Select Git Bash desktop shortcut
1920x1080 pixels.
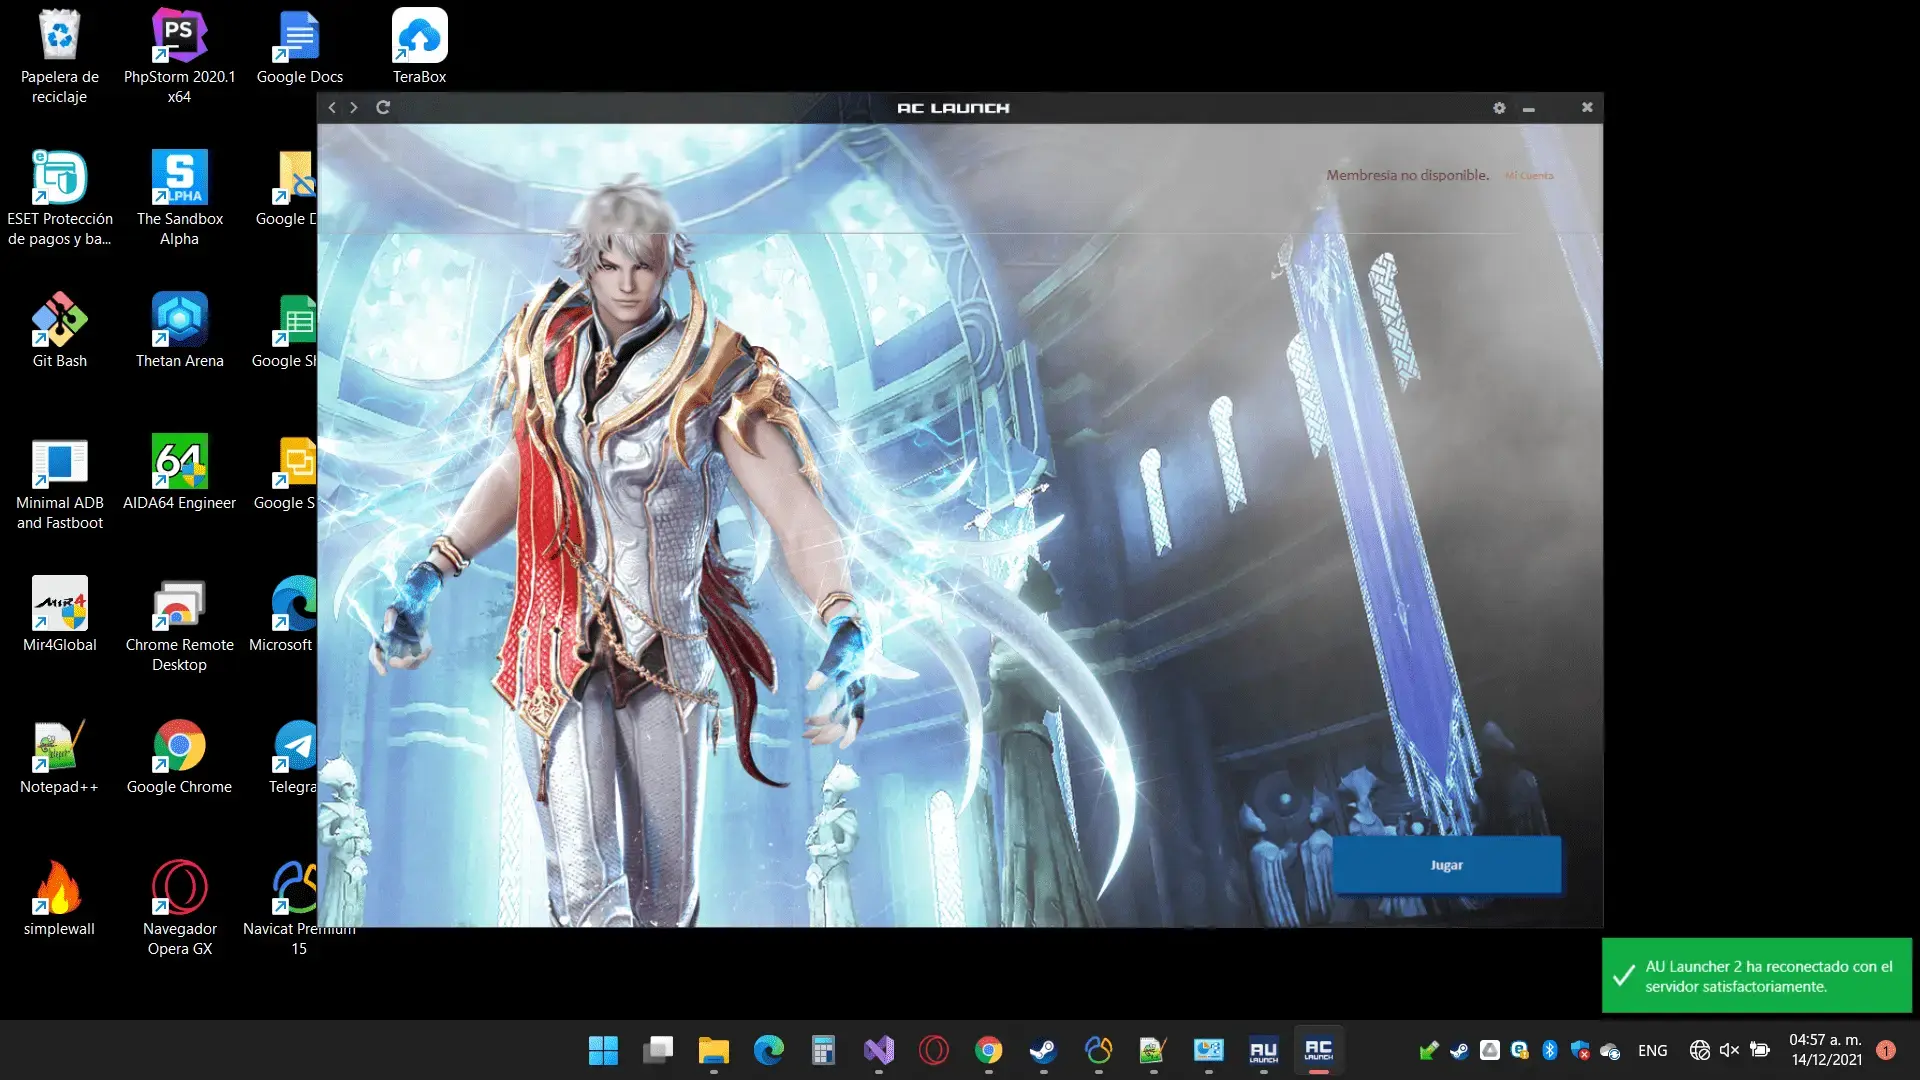60,330
